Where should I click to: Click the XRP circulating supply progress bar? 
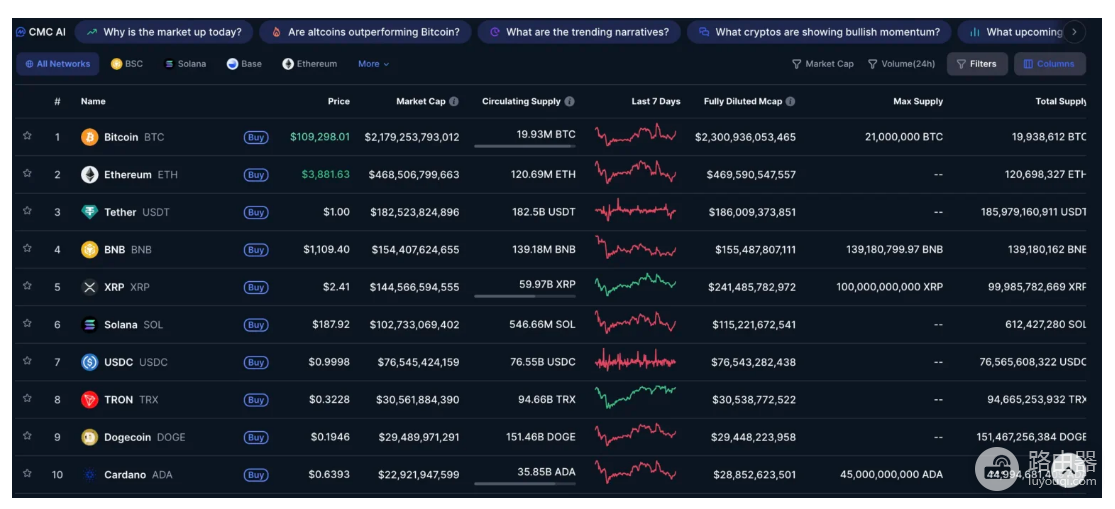(x=525, y=296)
